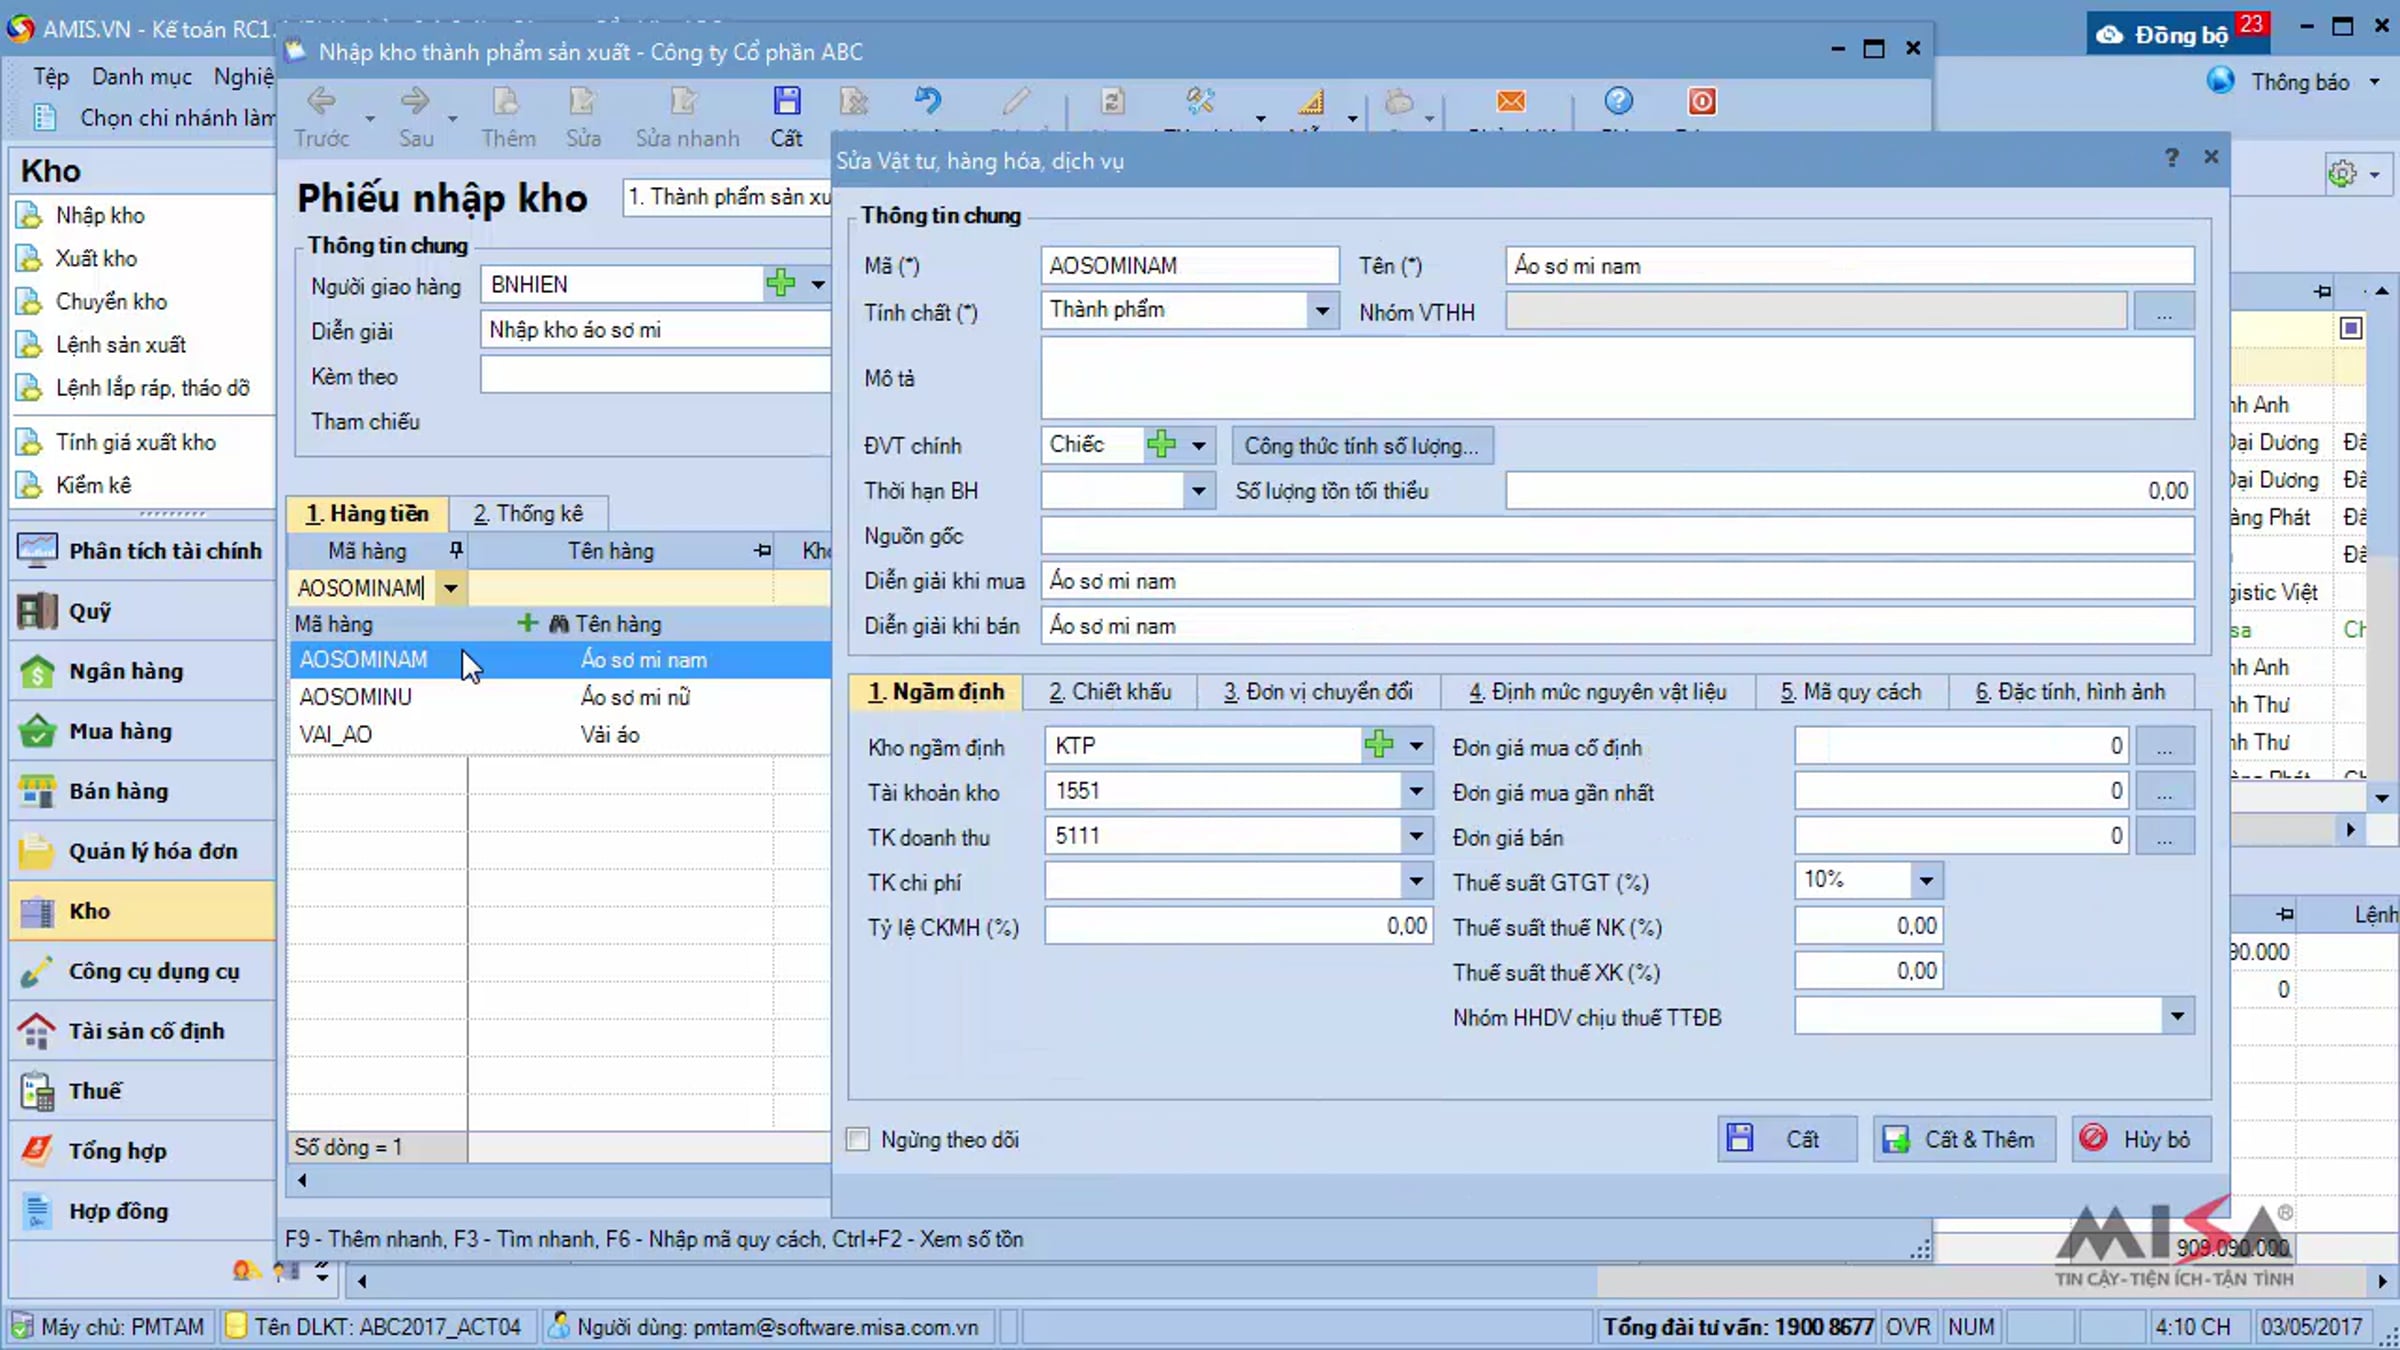Open Phân tích tài chính module
The image size is (2400, 1350).
142,551
